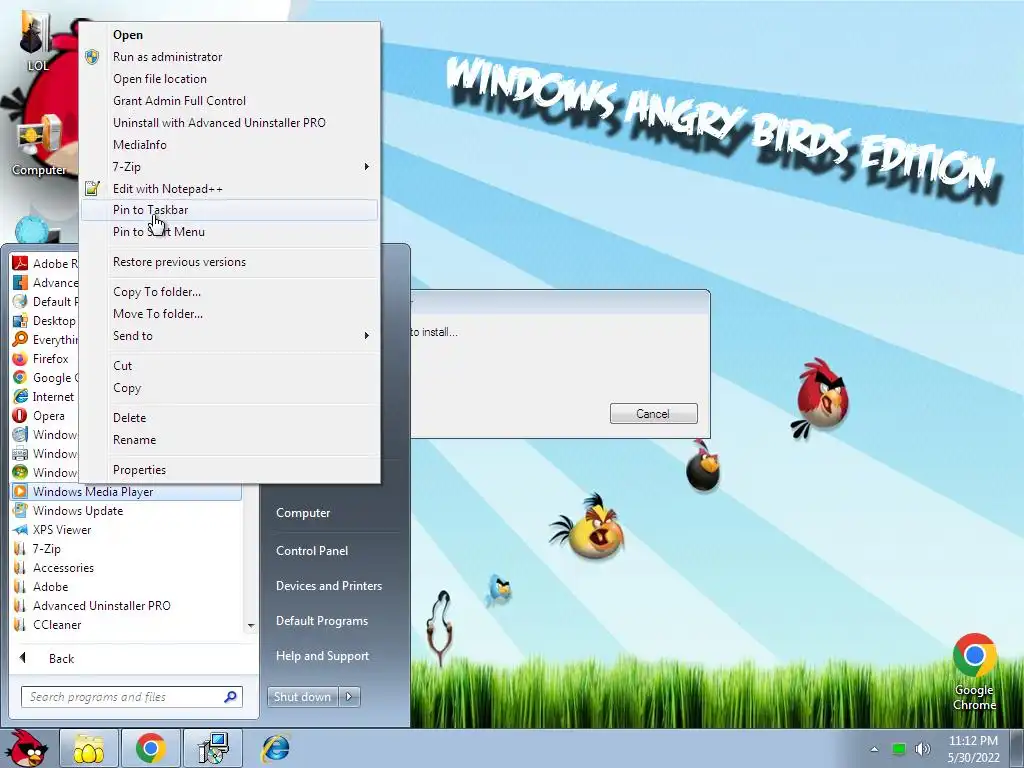
Task: Open Computer from Start menu
Action: [x=303, y=513]
